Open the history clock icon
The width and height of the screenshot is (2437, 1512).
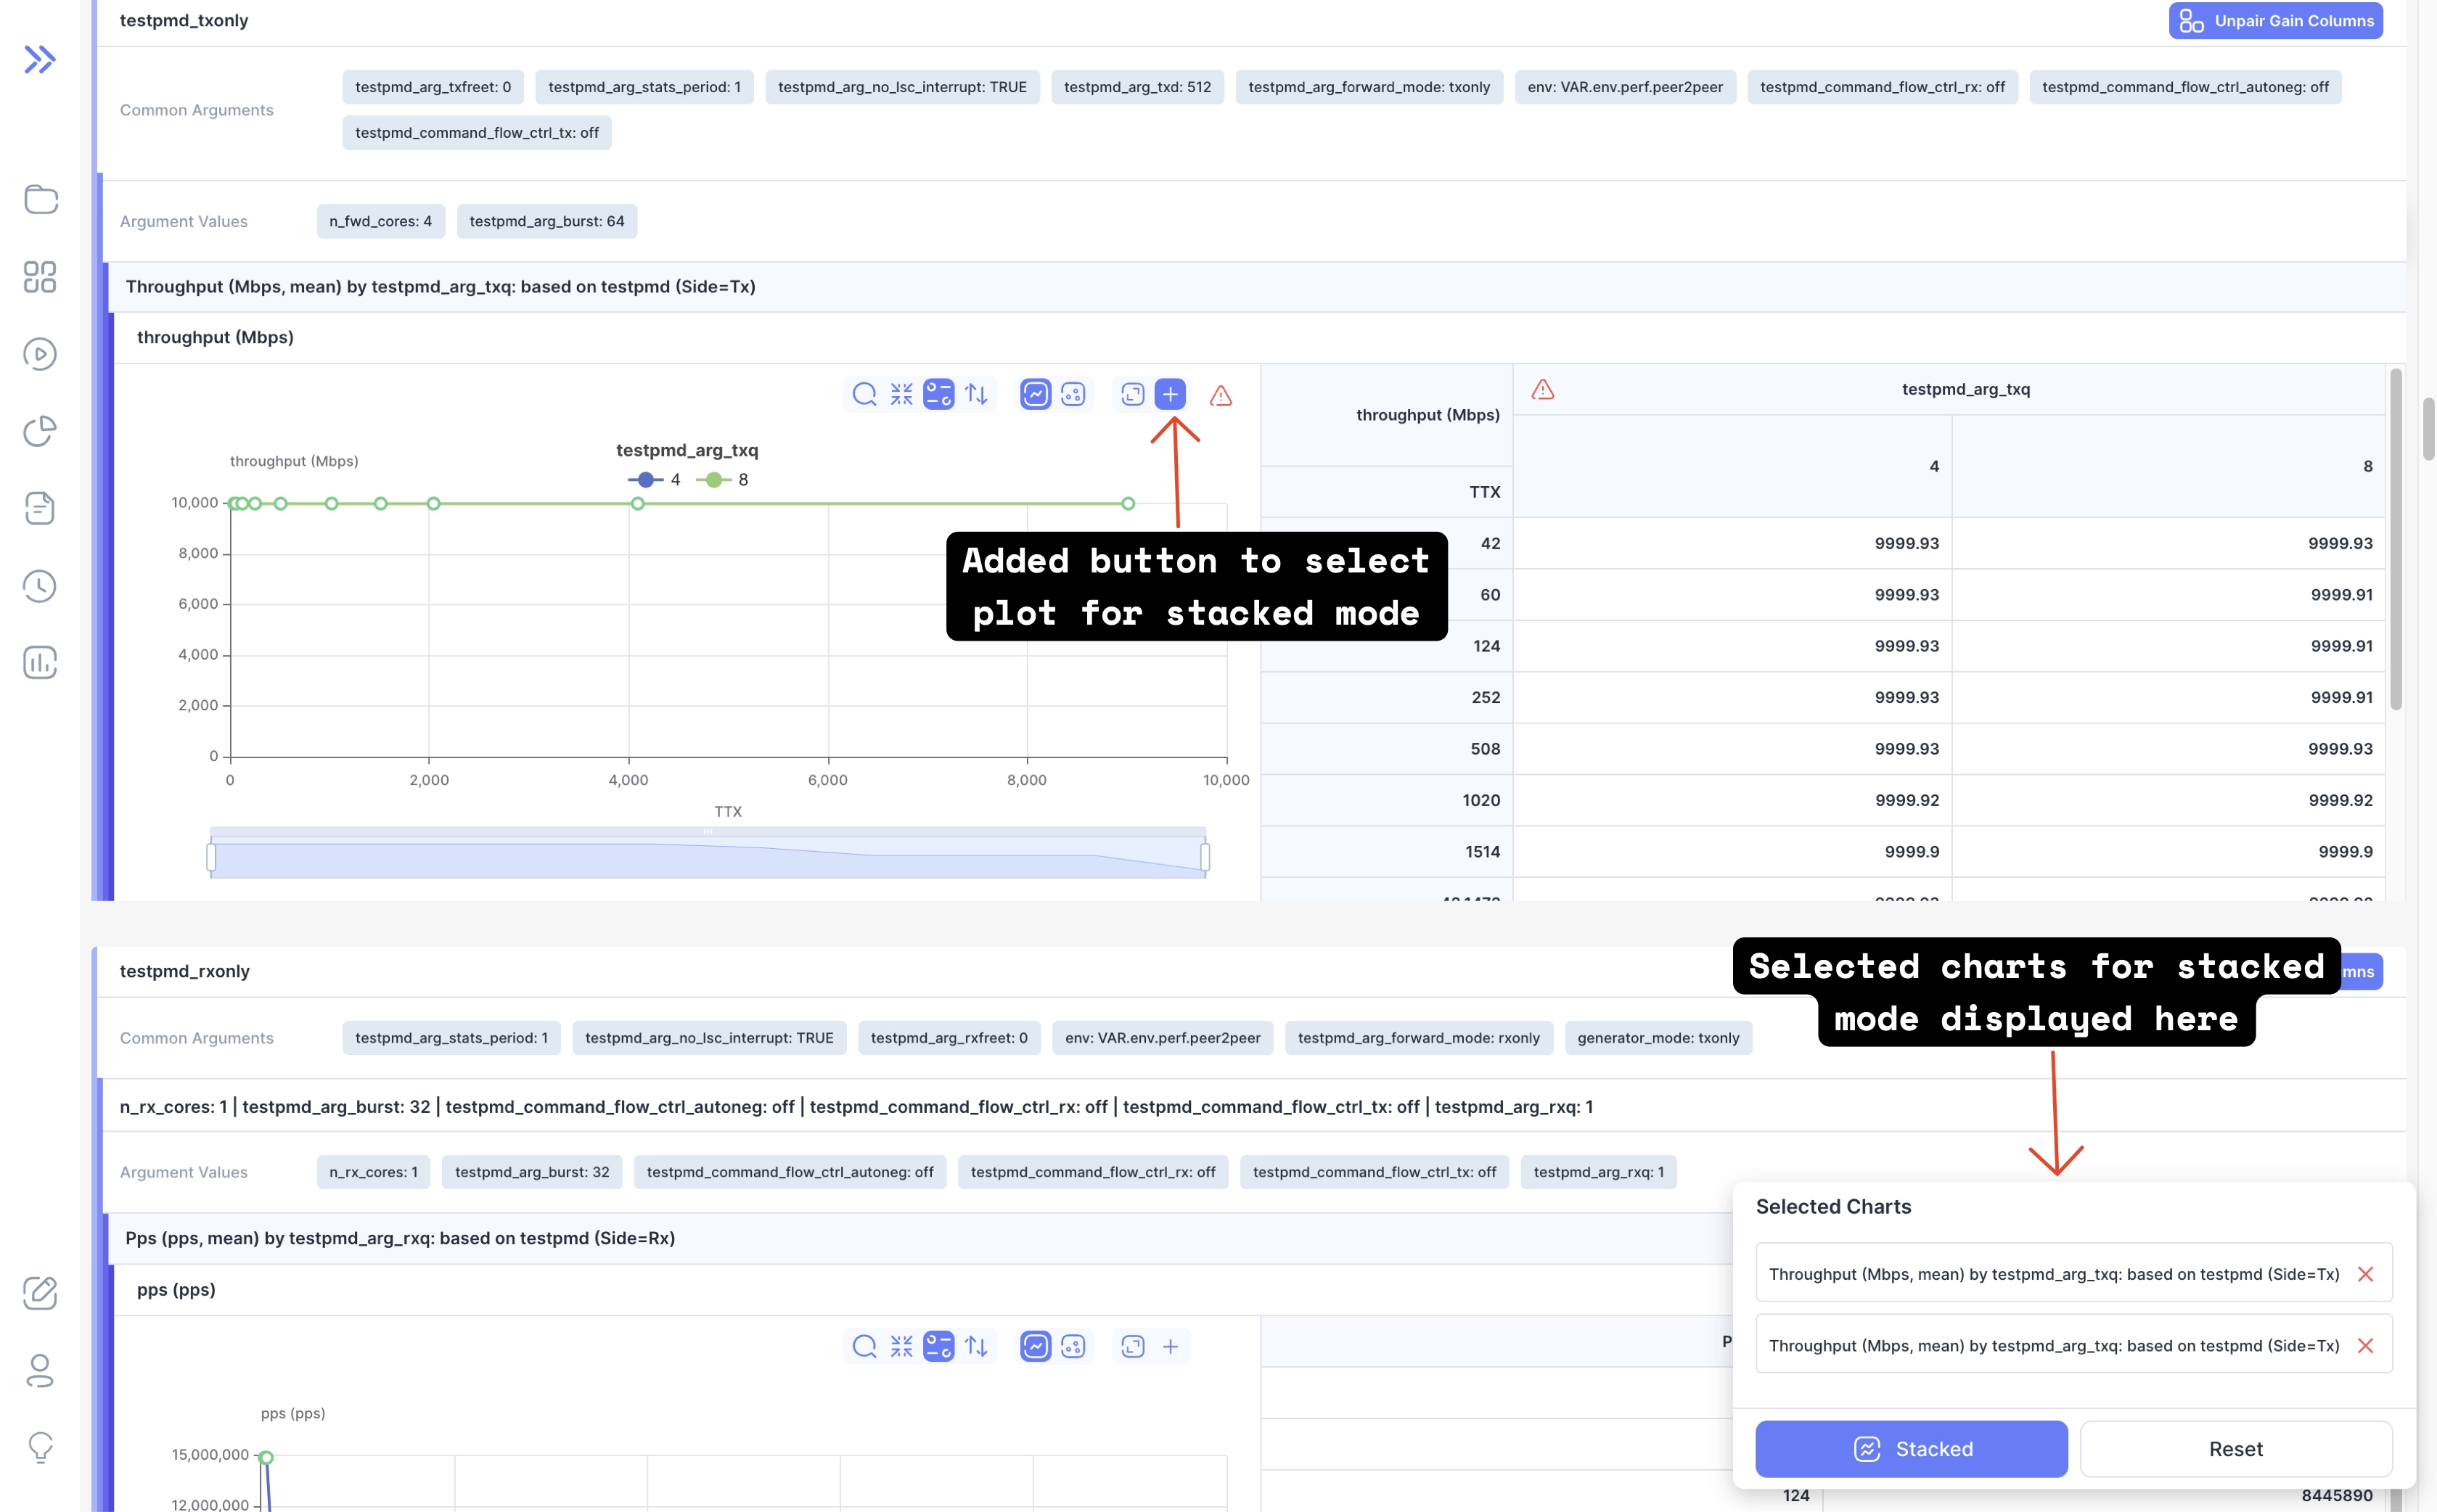[x=40, y=586]
